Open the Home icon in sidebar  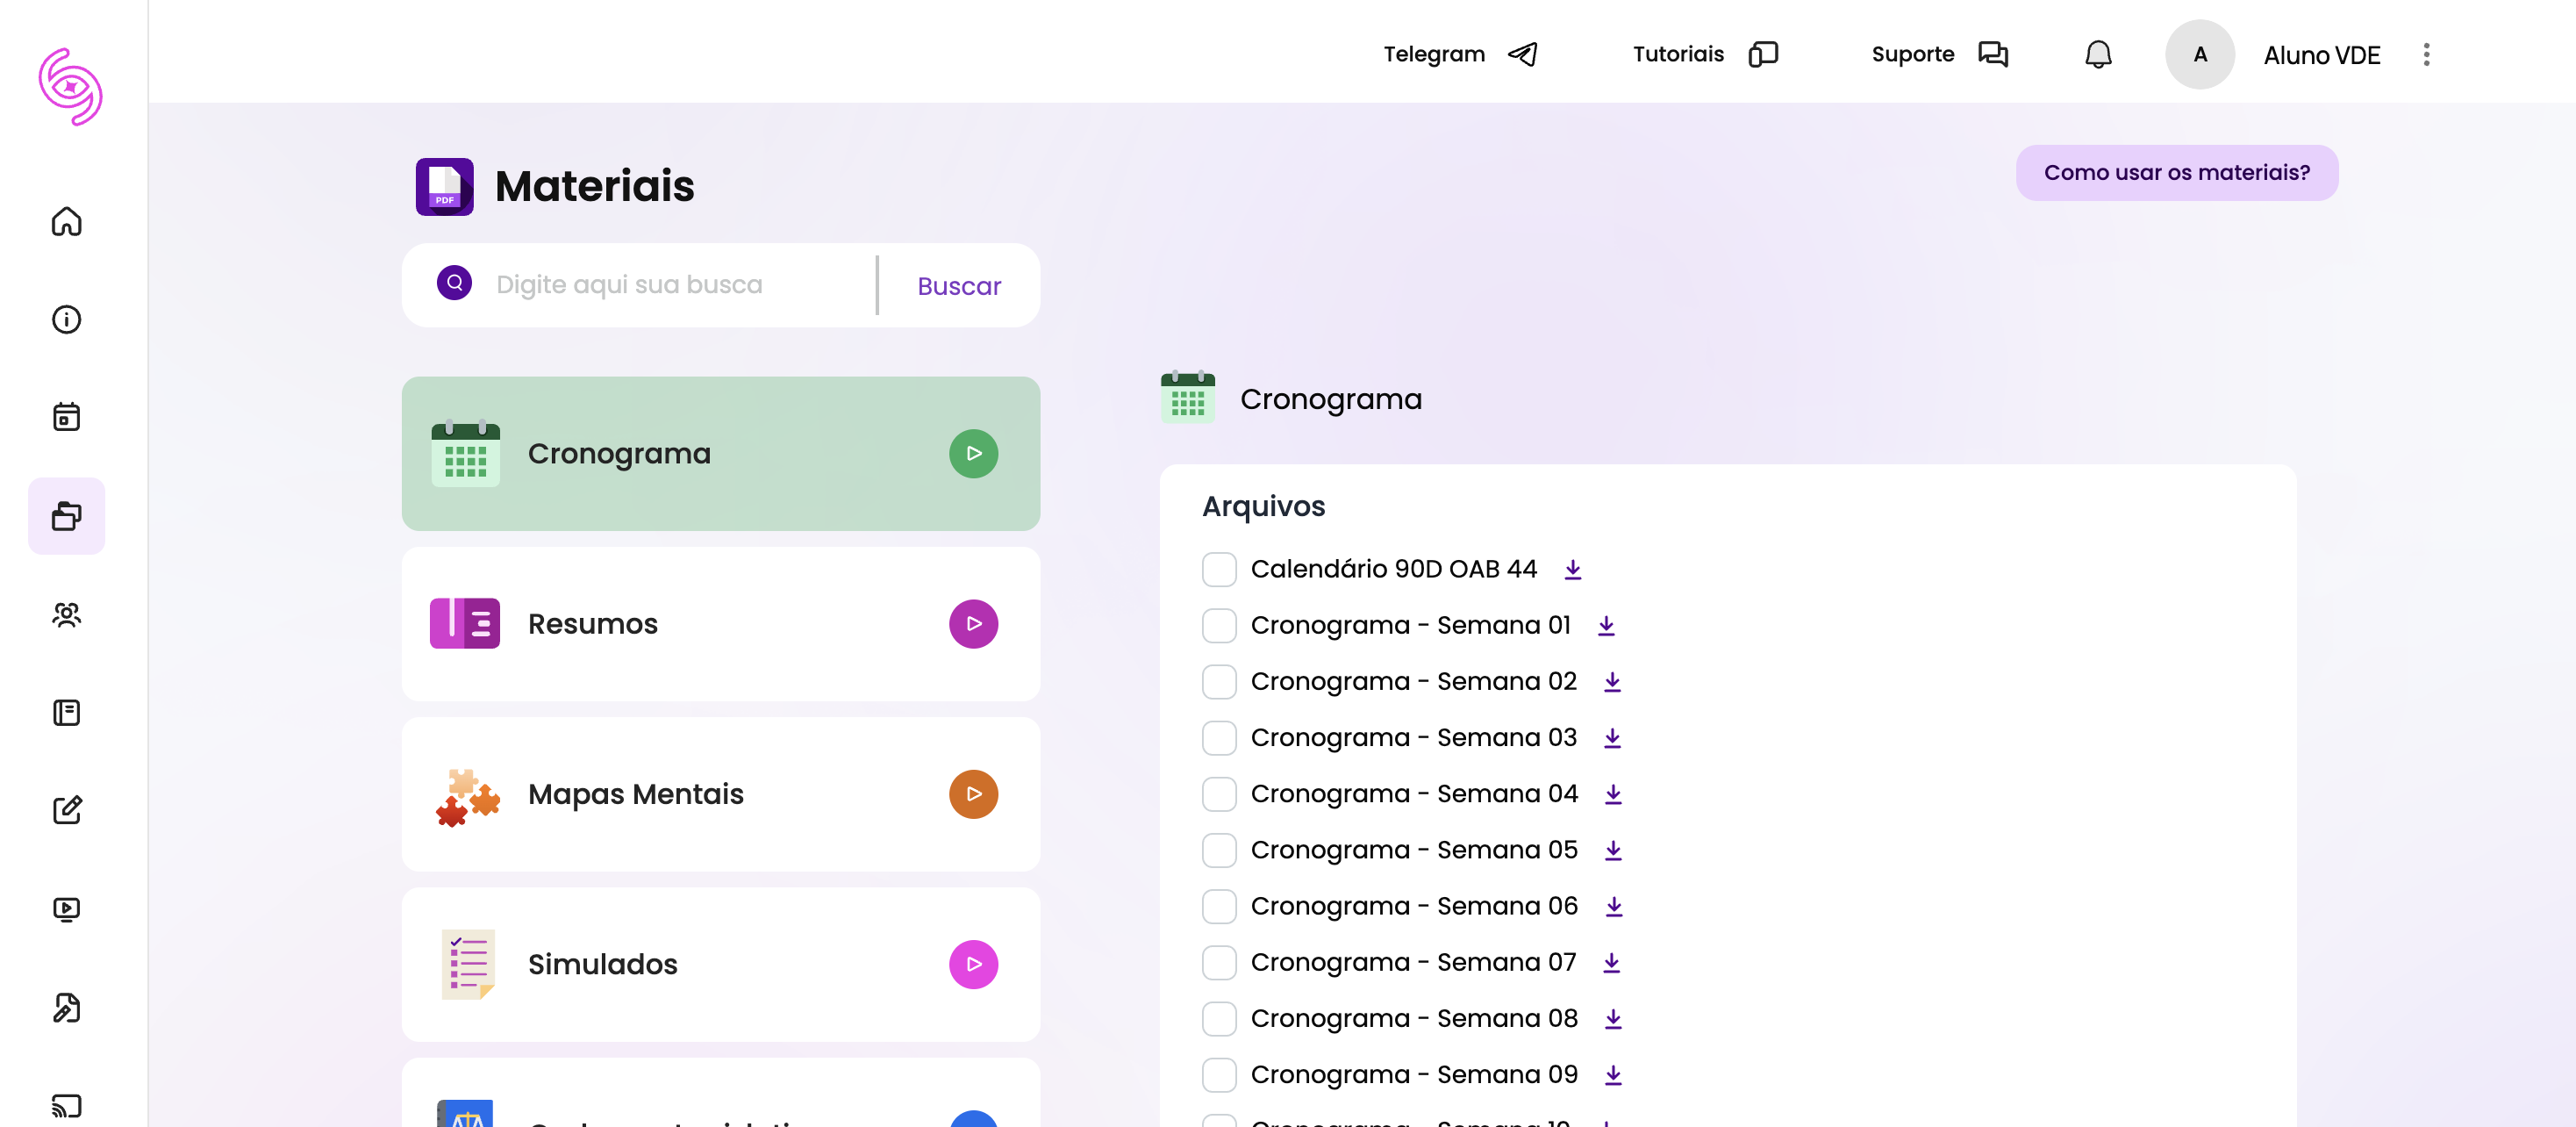point(66,222)
